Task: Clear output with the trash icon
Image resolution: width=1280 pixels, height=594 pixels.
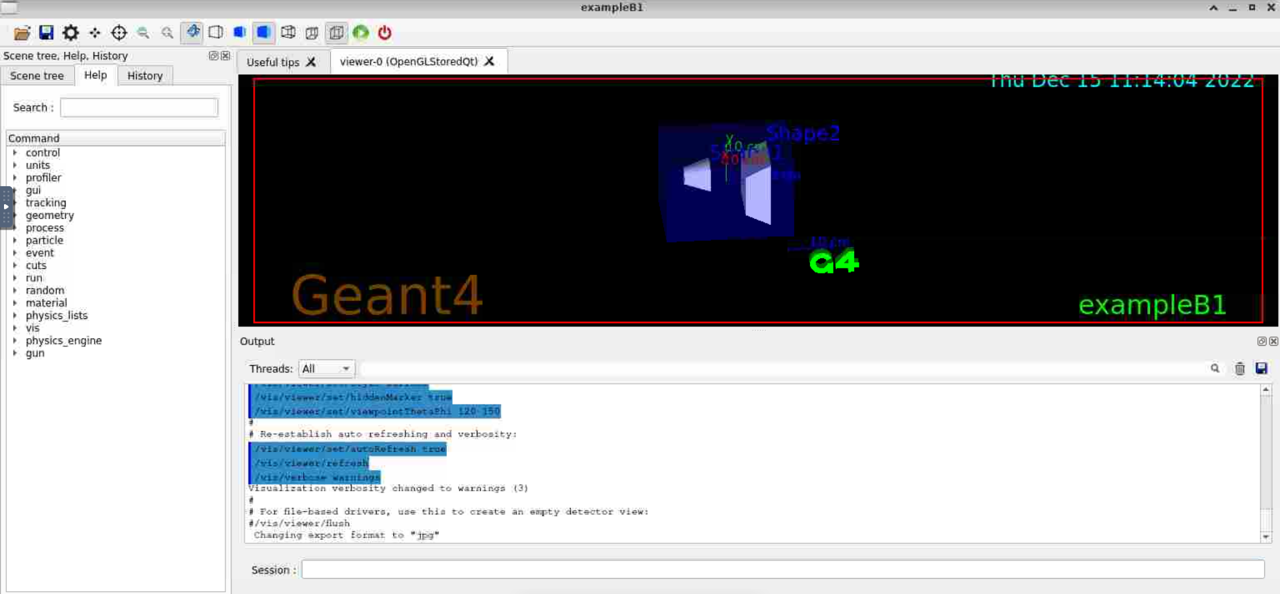Action: click(x=1240, y=369)
